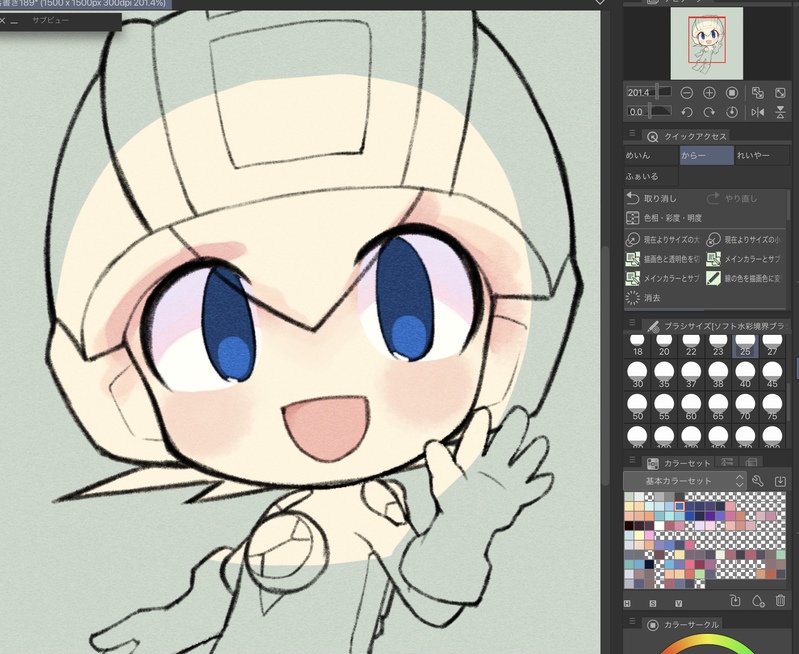Choose brush size 35
Viewport: 799px width, 654px height.
click(x=664, y=375)
